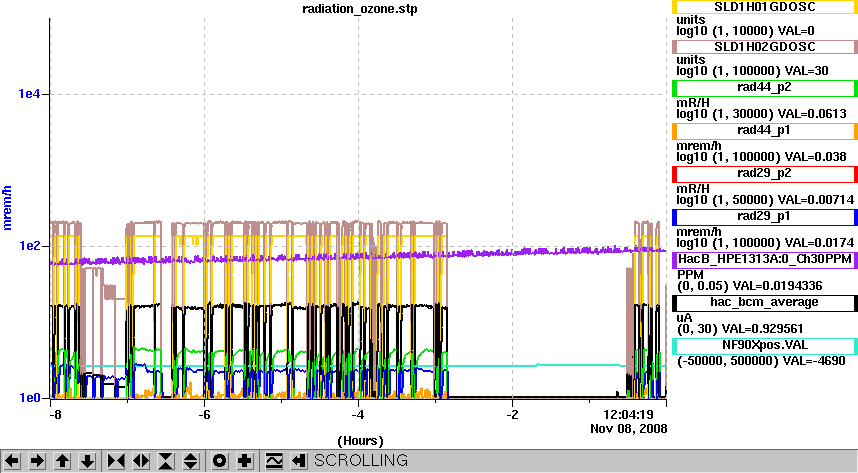Zoom in on the vertical axis (hourglass icon)
The image size is (858, 473).
(x=166, y=460)
